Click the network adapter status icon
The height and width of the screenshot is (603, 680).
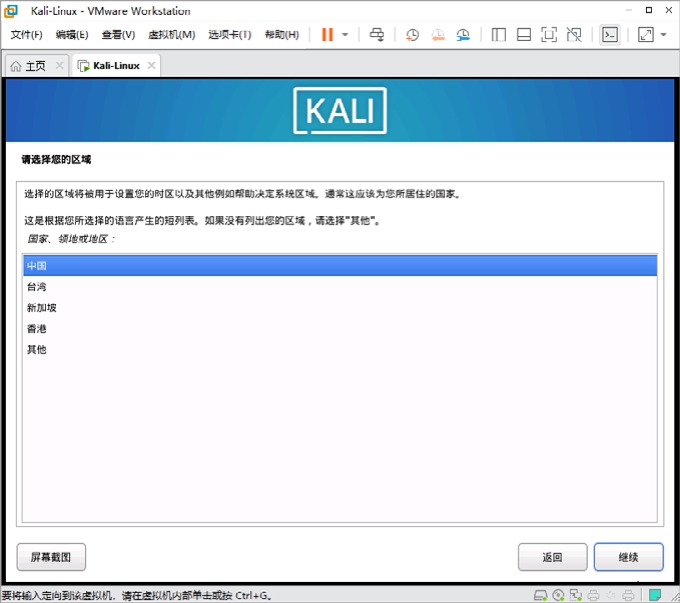(576, 595)
